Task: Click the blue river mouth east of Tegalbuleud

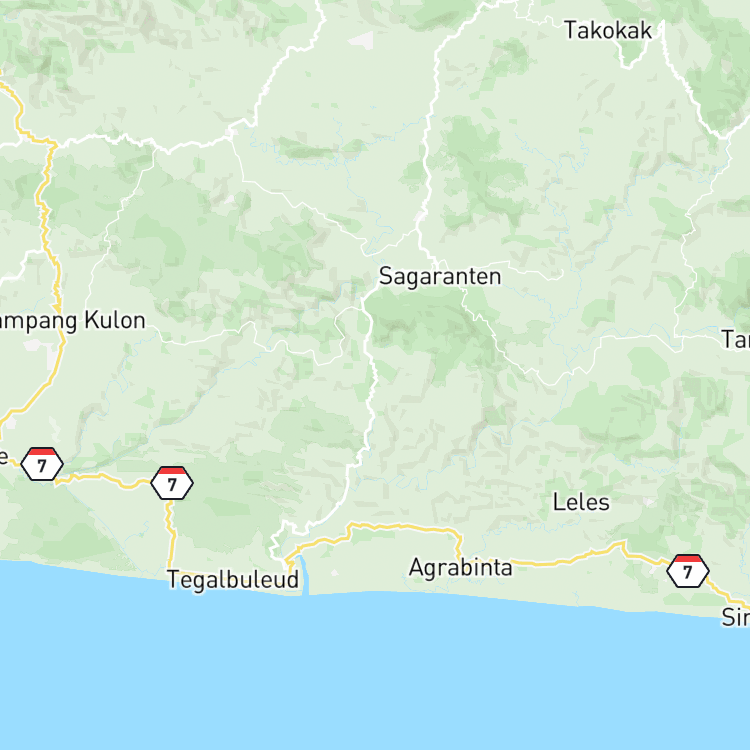Action: pyautogui.click(x=304, y=574)
